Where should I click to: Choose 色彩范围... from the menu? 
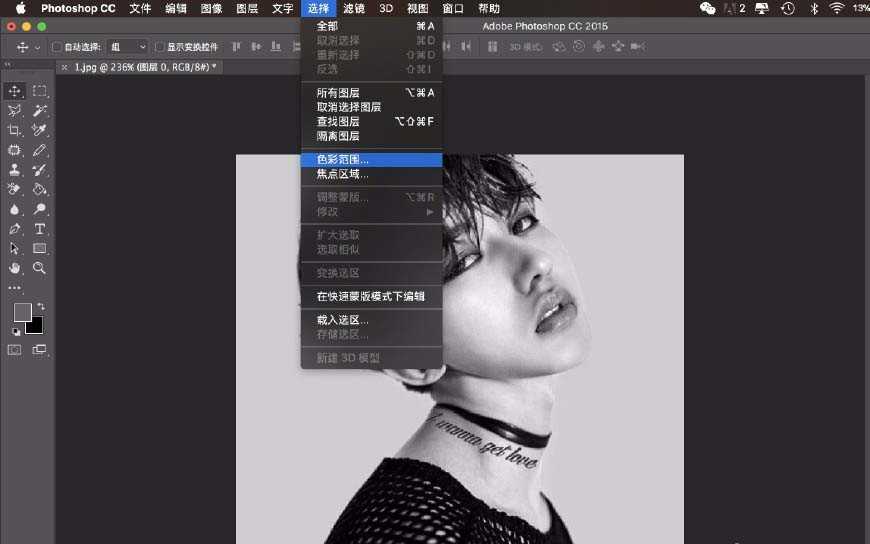tap(343, 159)
